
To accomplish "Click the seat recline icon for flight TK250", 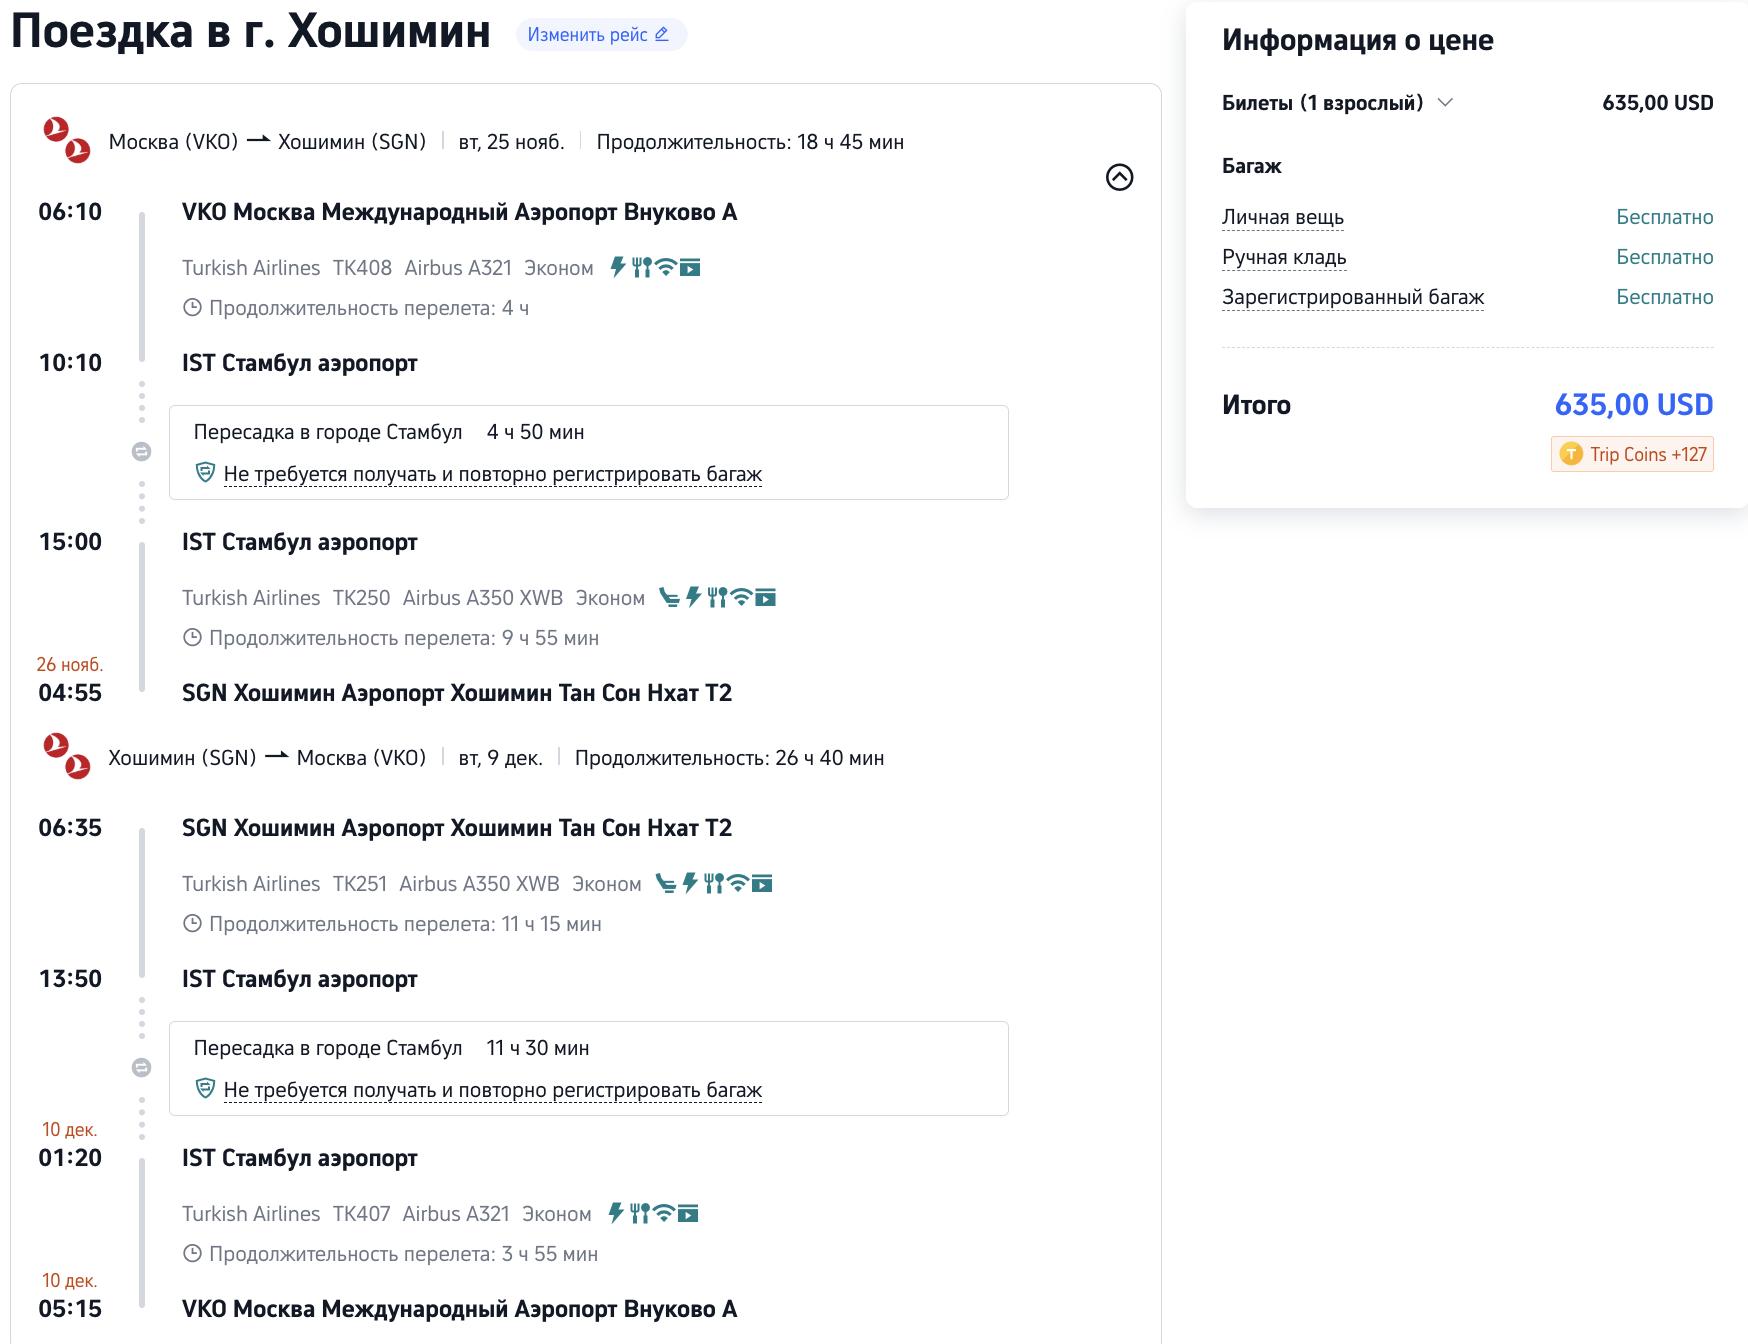I will (x=669, y=597).
